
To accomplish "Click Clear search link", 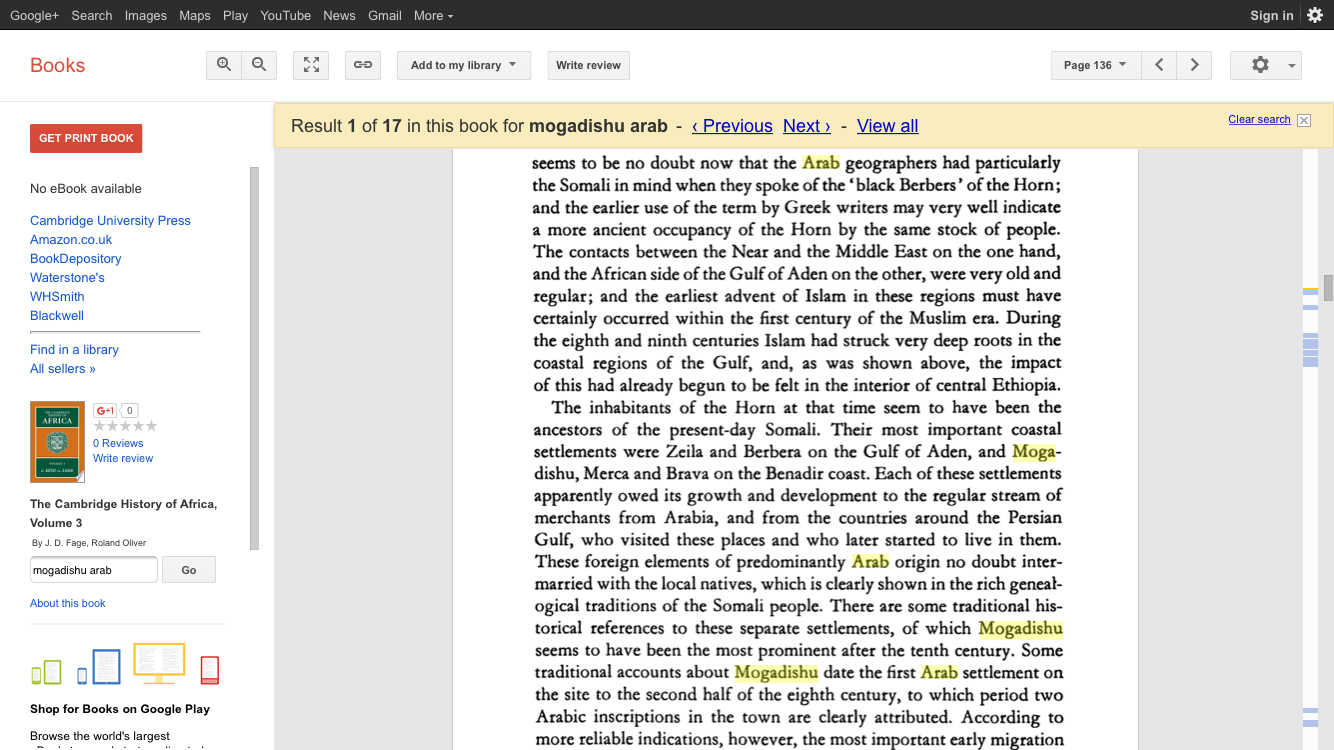I will click(1259, 119).
